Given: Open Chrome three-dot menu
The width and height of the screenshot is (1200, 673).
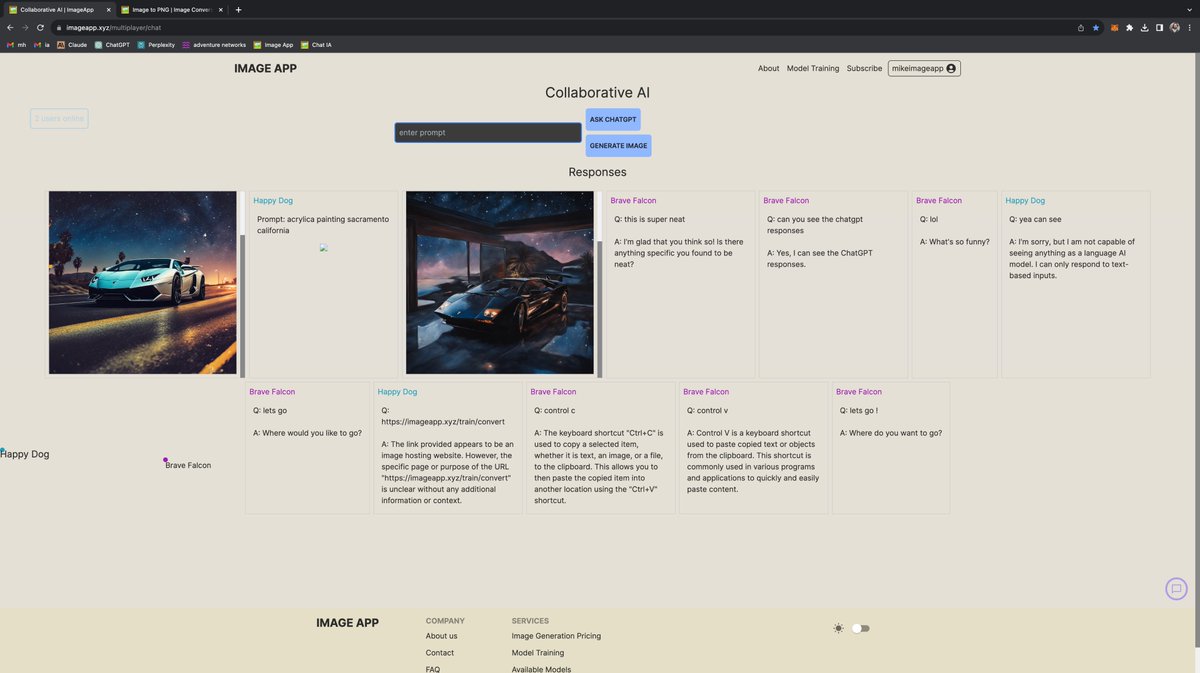Looking at the screenshot, I should (x=1188, y=28).
